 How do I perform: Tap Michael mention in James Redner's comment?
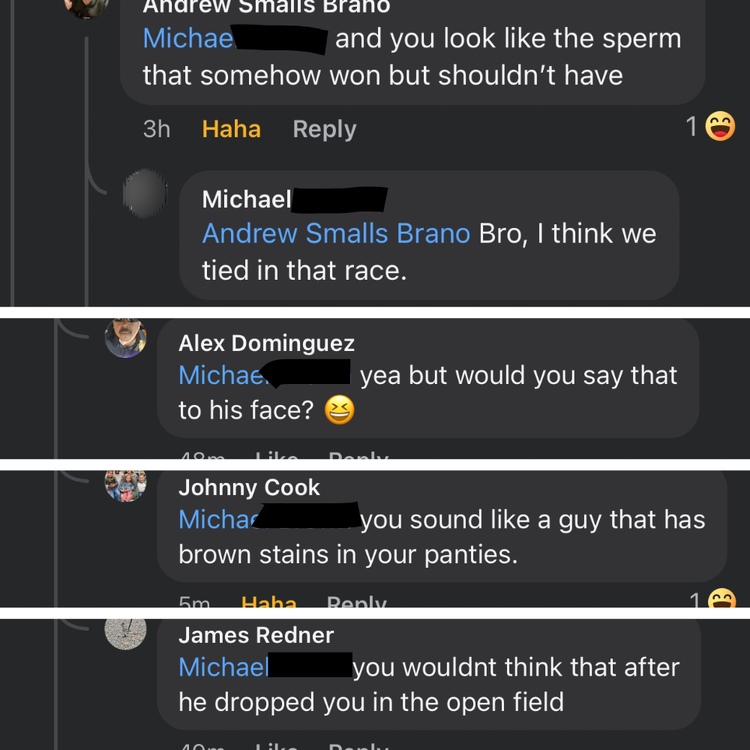click(224, 667)
